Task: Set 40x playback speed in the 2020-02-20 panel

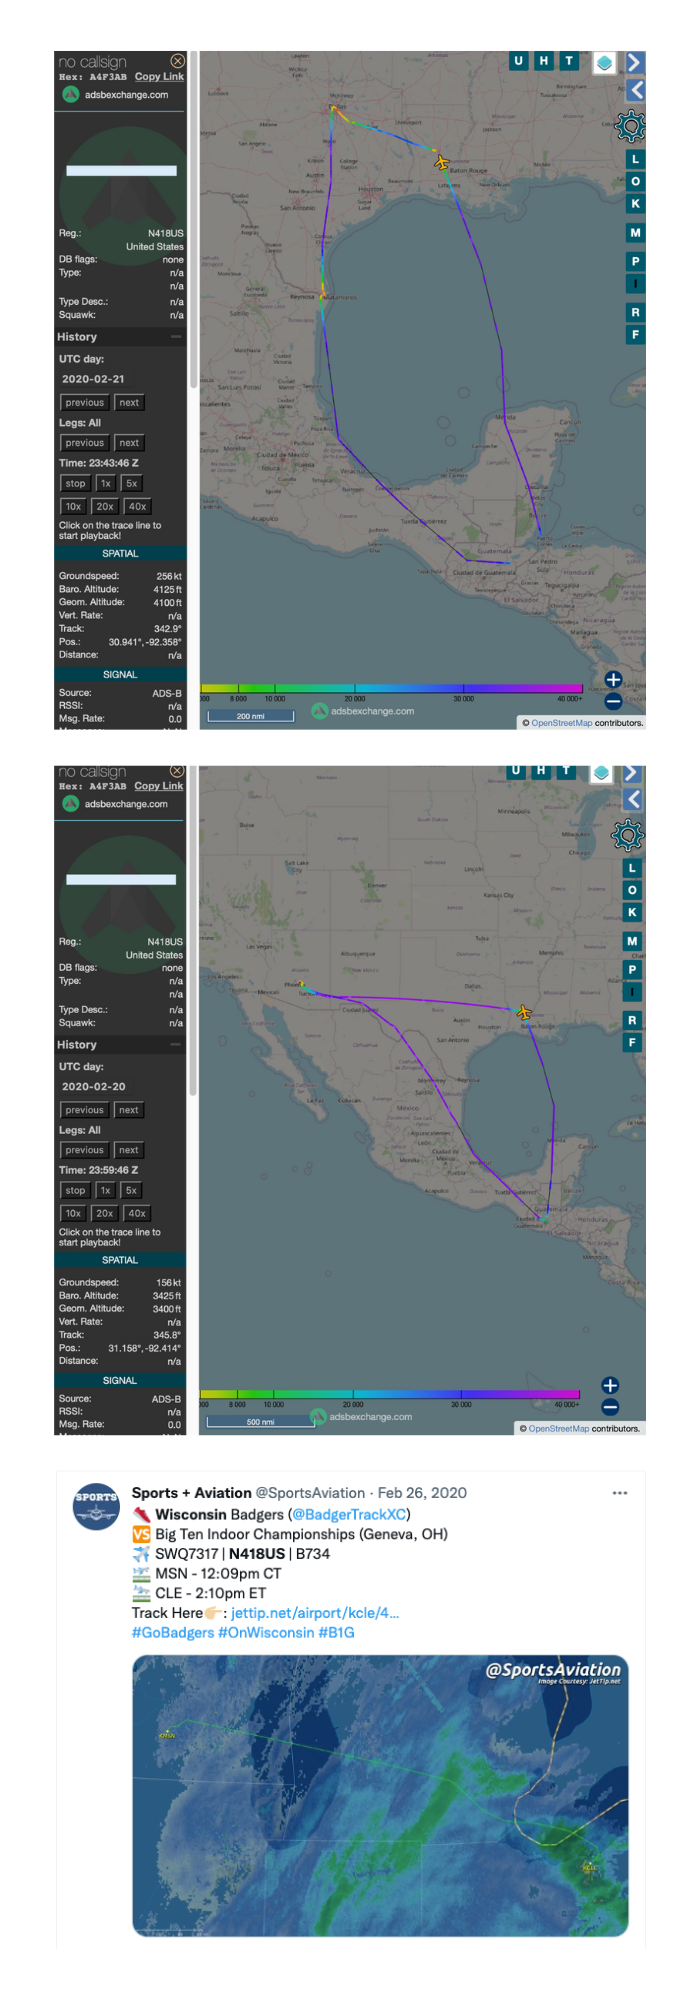Action: [137, 1213]
